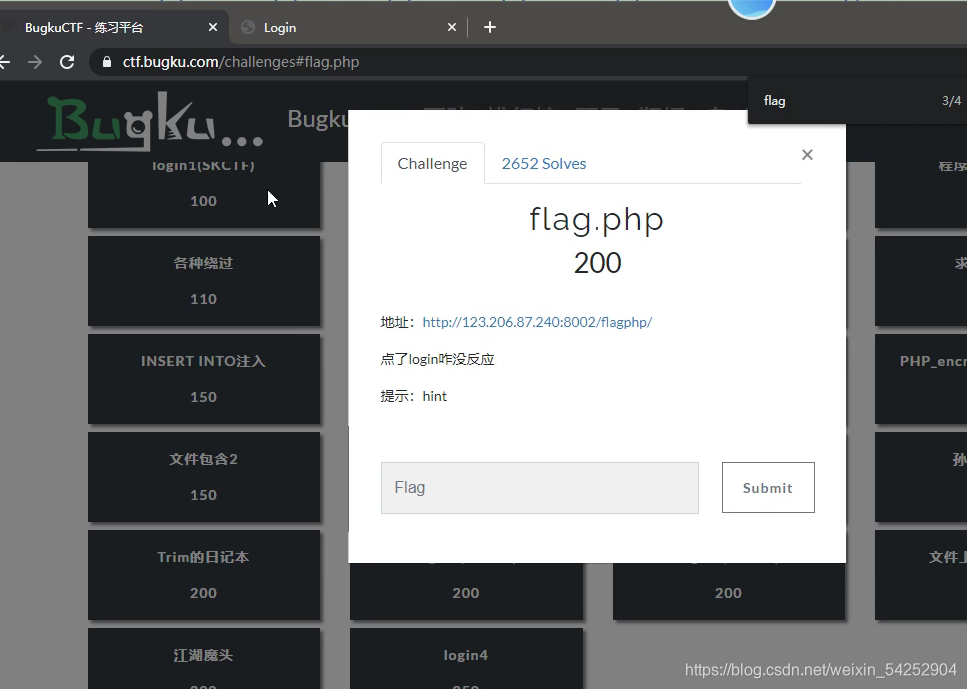Screen dimensions: 967x689
Task: Open the Trim的日记本 challenge card
Action: pos(204,575)
